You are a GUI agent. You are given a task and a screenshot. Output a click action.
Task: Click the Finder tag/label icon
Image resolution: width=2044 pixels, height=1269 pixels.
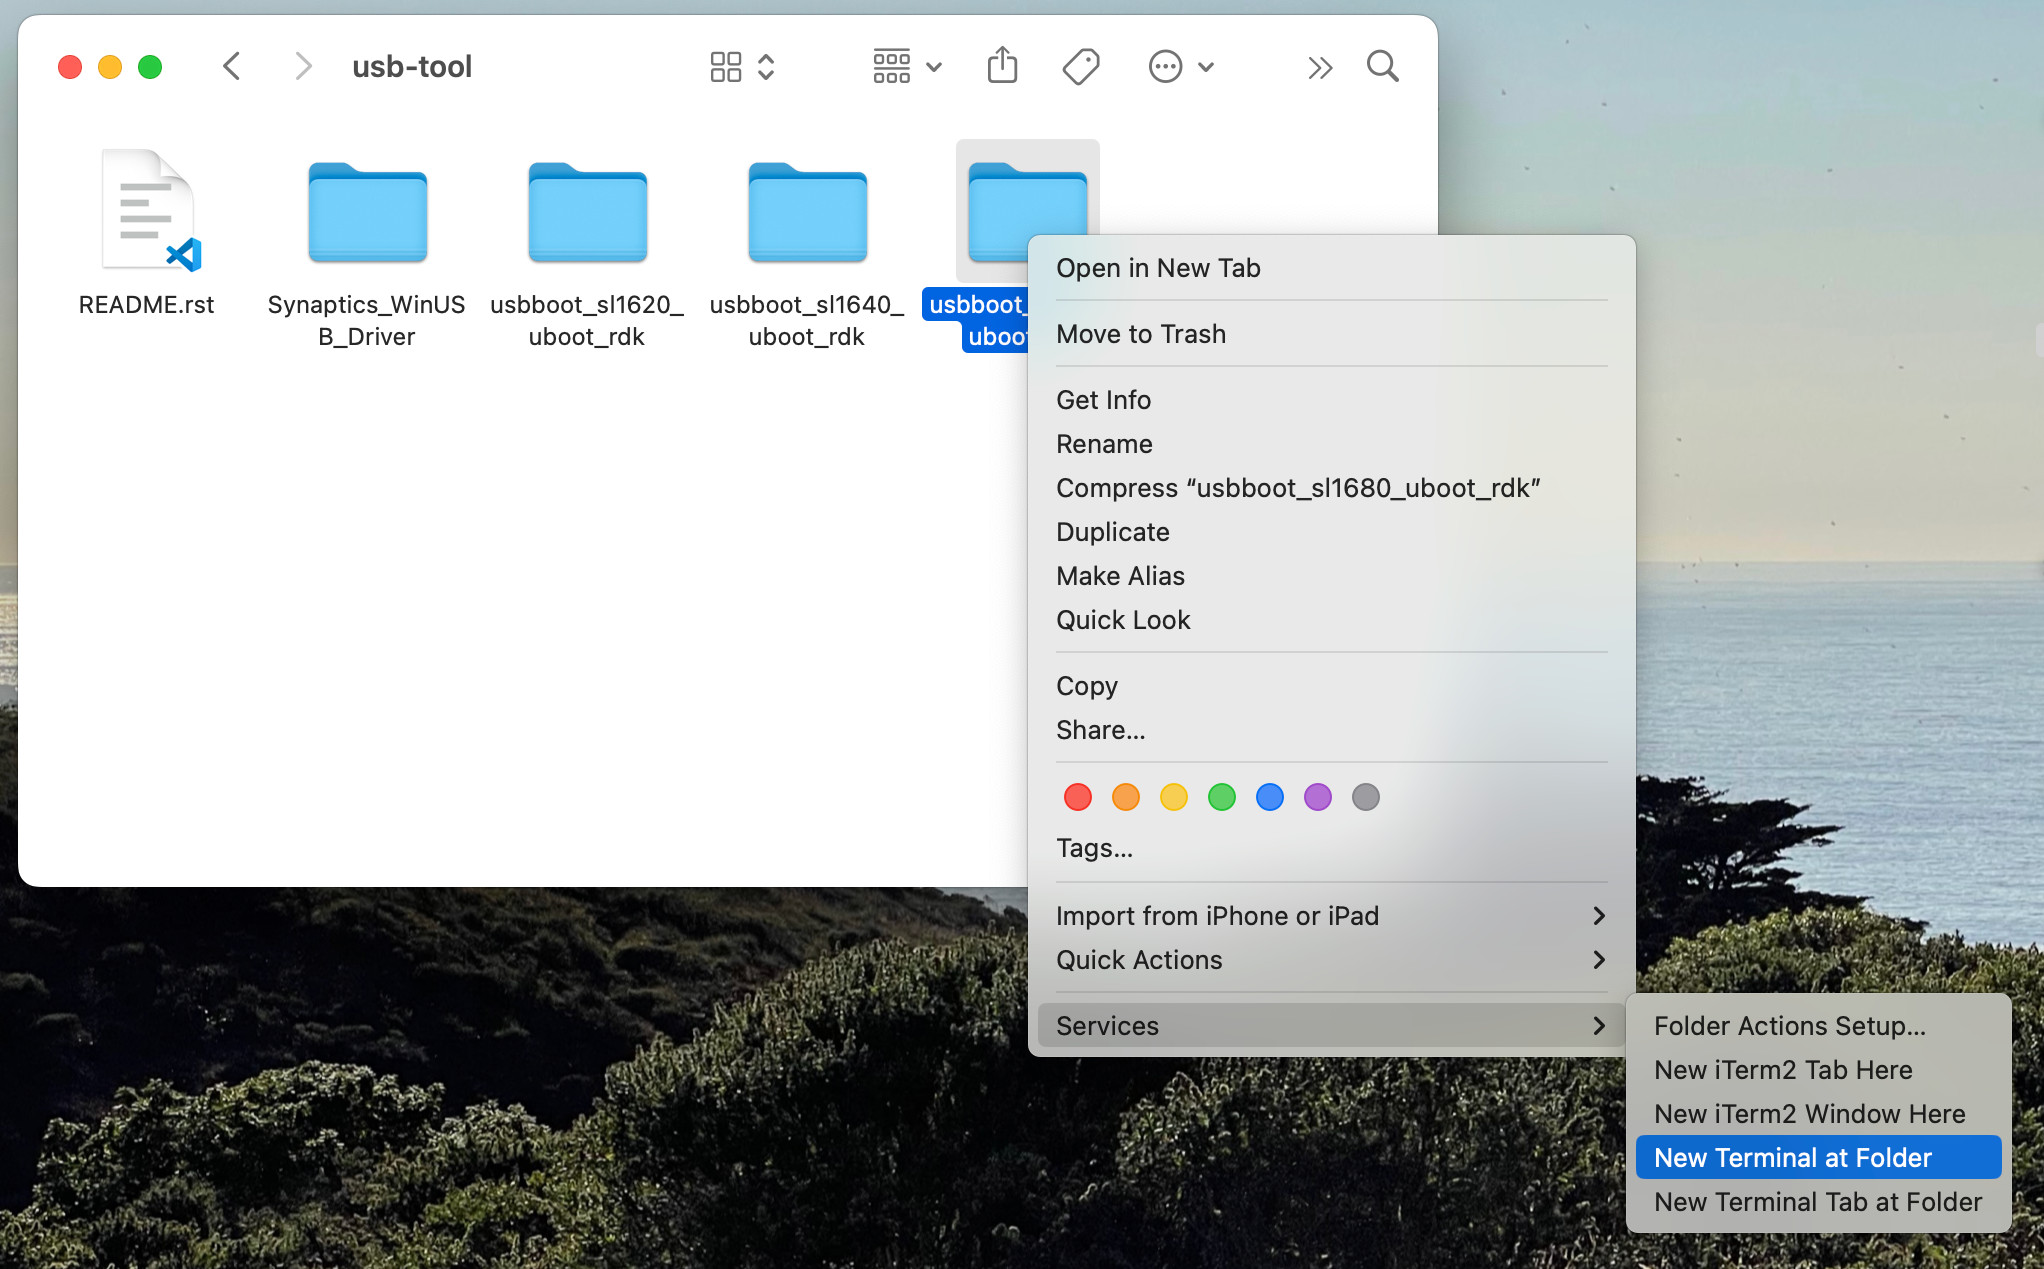click(x=1085, y=67)
